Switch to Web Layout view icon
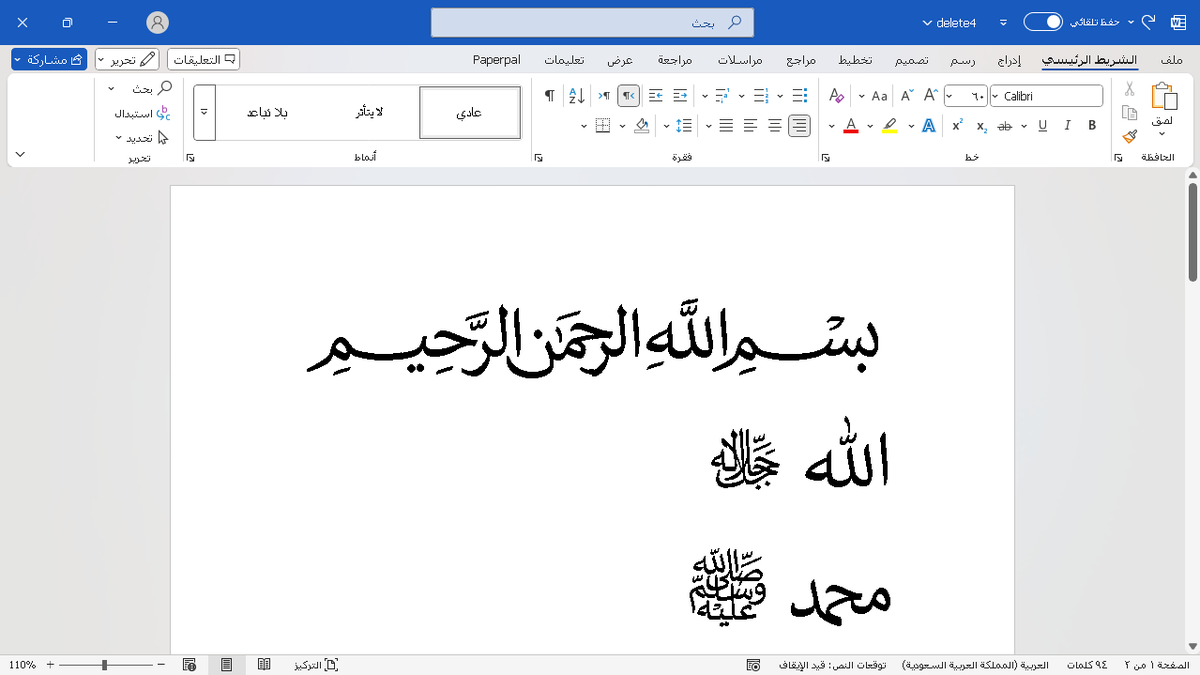Screen dimensions: 1200x675 [189, 664]
